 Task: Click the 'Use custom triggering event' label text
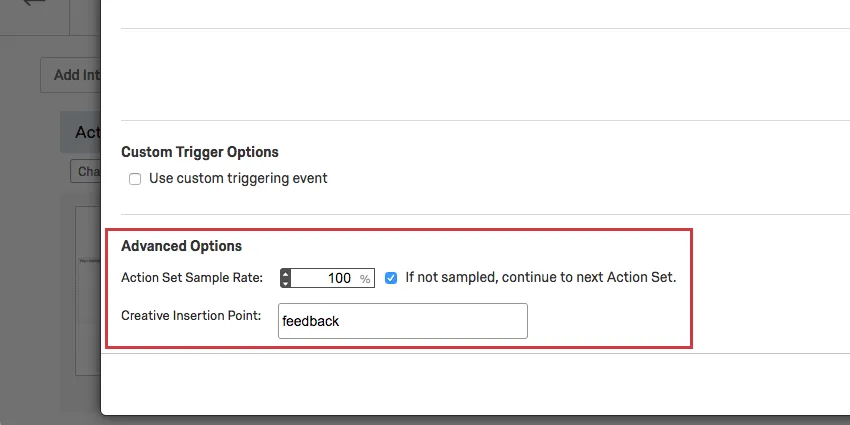[238, 179]
